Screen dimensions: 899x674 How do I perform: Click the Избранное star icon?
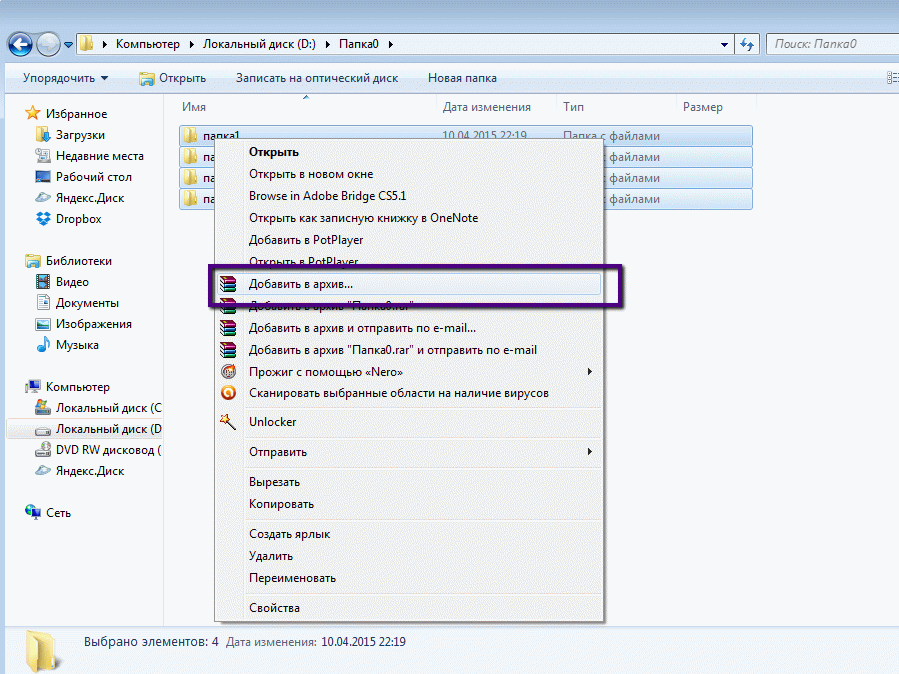33,113
